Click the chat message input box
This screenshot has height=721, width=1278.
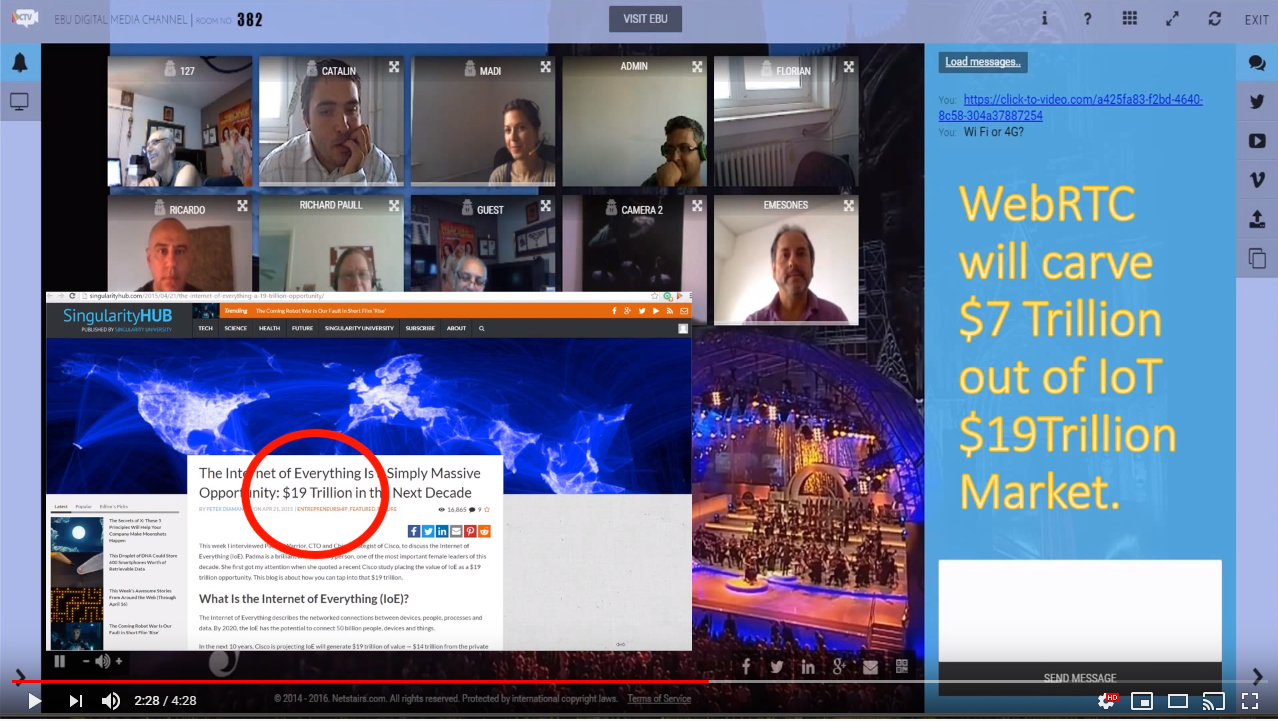click(1080, 610)
